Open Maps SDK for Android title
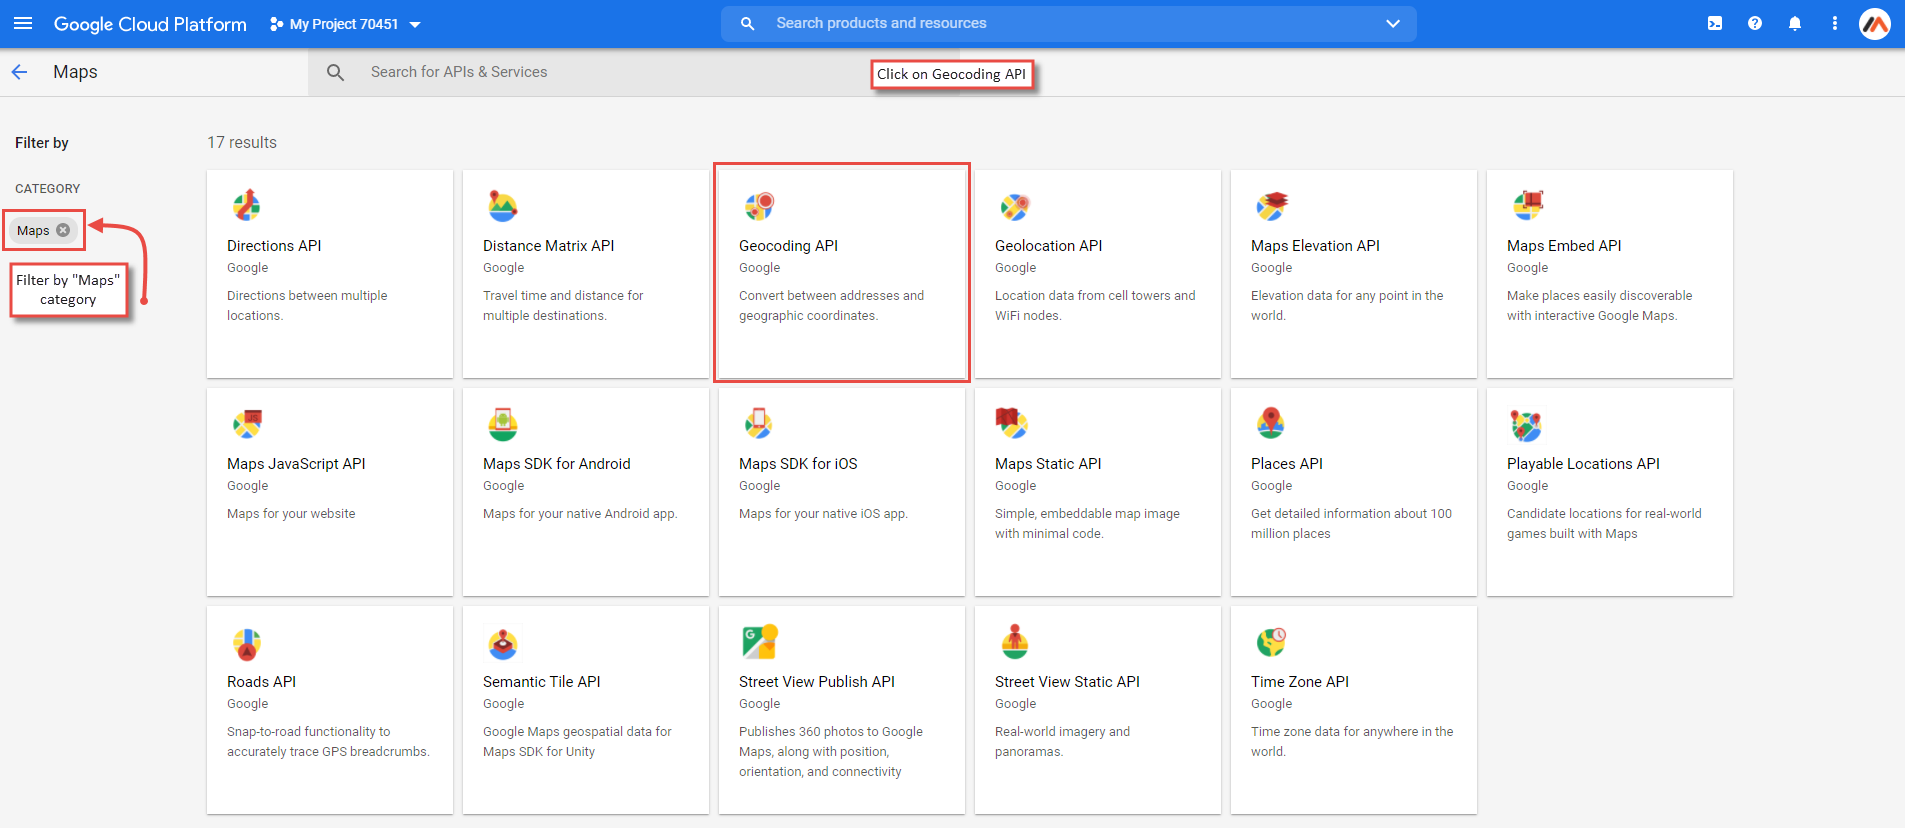Image resolution: width=1905 pixels, height=828 pixels. point(557,464)
